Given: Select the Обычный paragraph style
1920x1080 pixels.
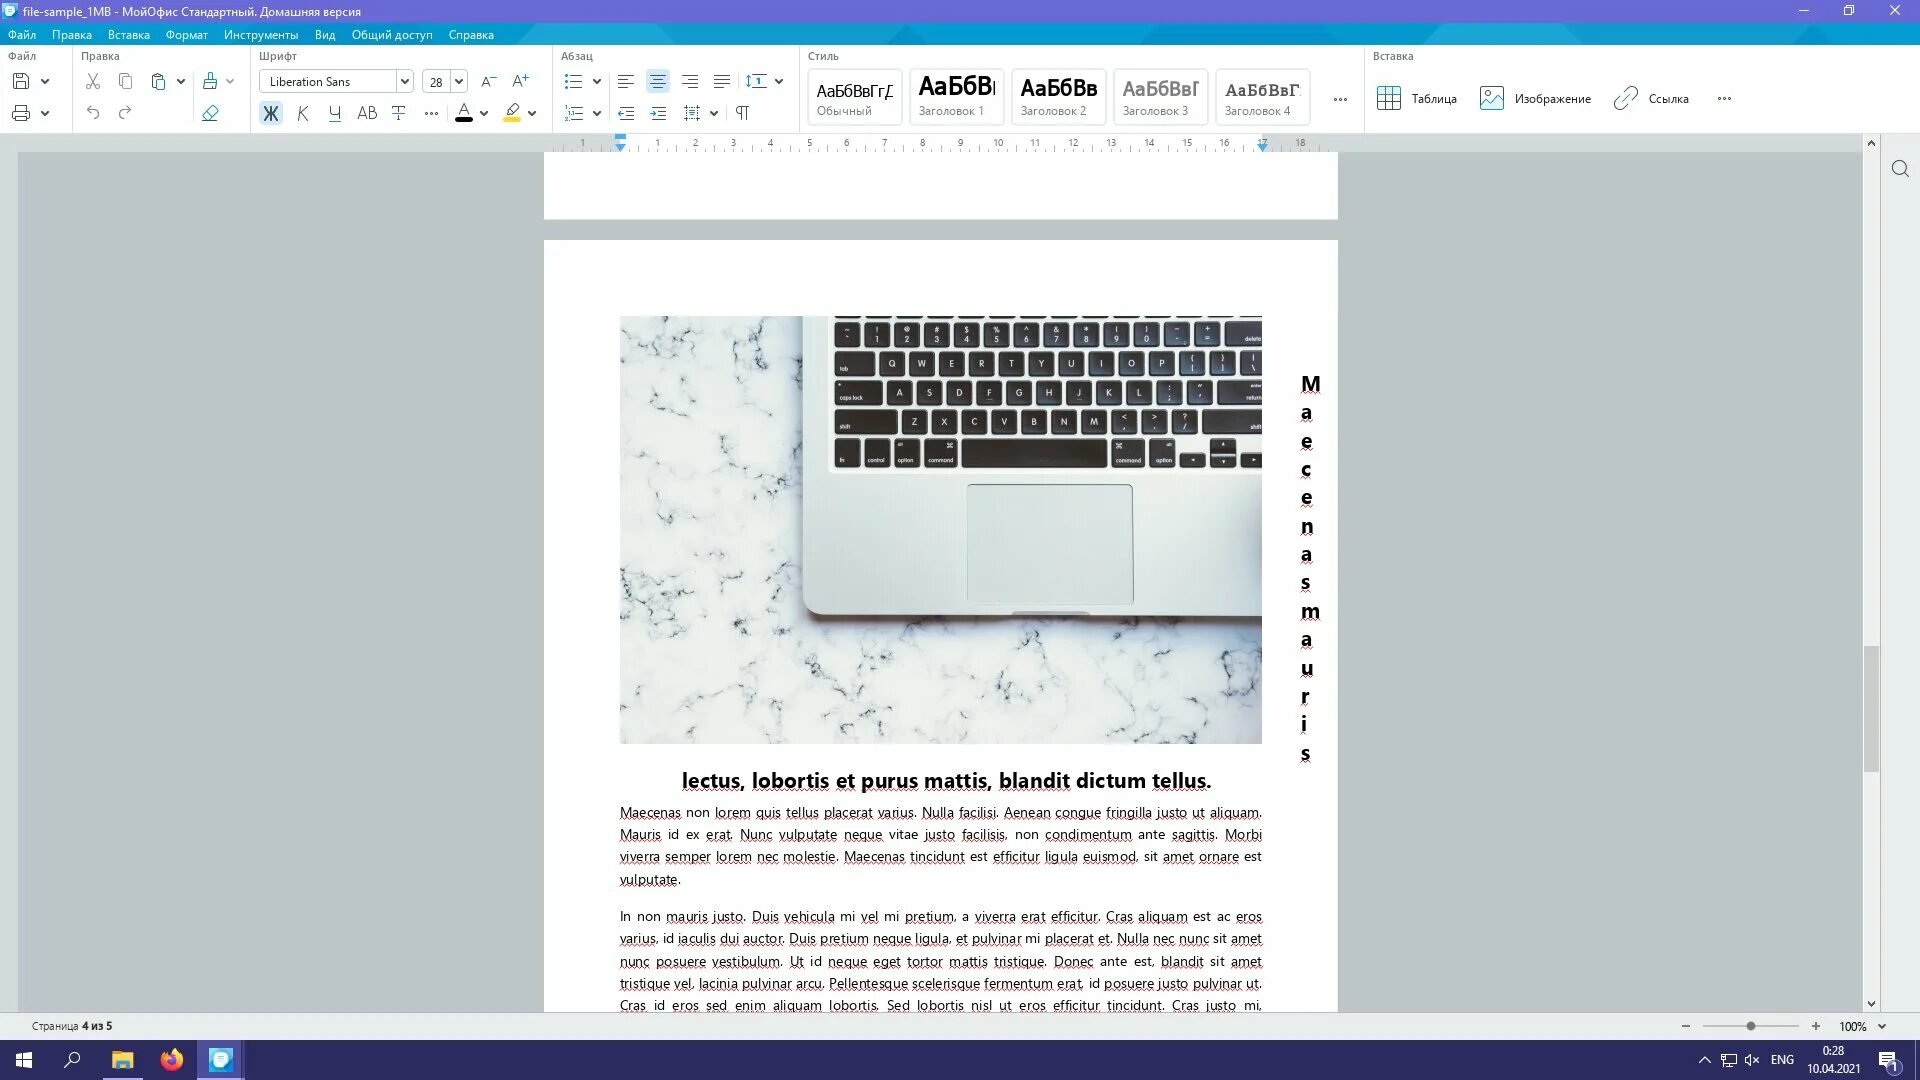Looking at the screenshot, I should pos(853,96).
